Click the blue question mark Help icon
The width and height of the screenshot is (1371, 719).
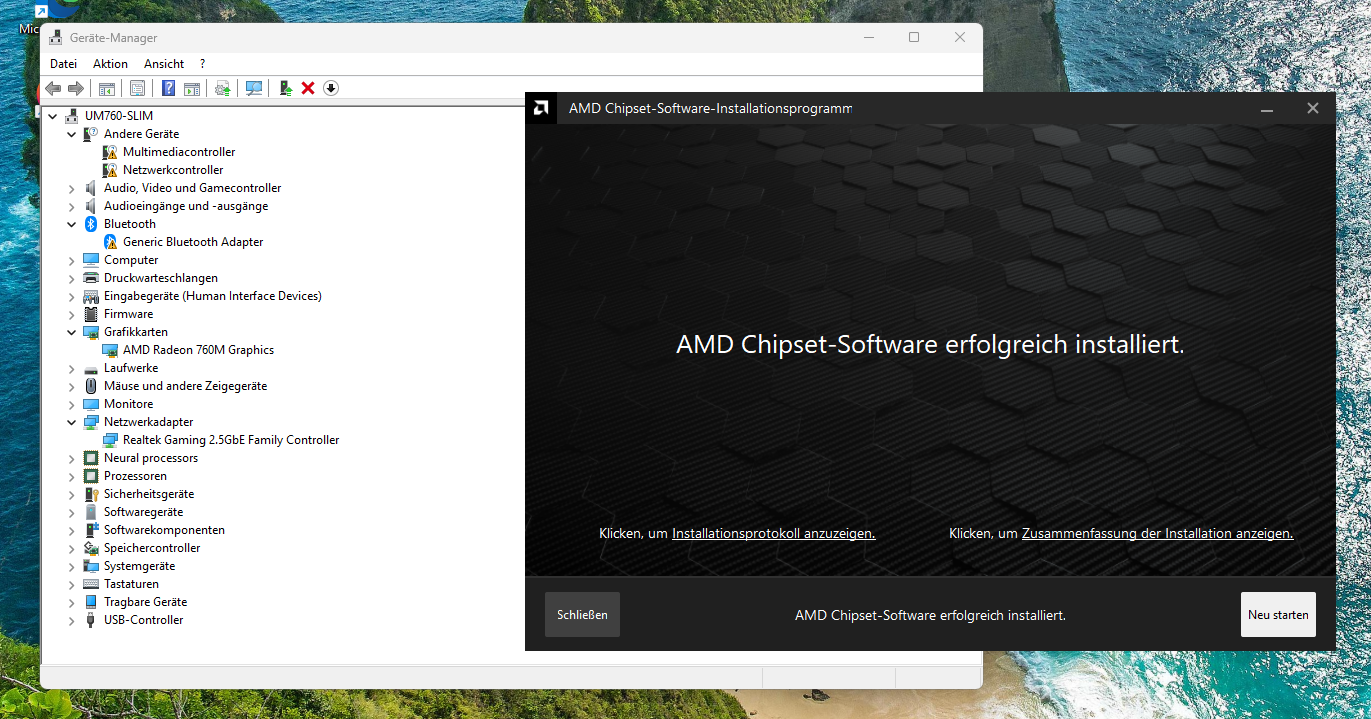169,88
